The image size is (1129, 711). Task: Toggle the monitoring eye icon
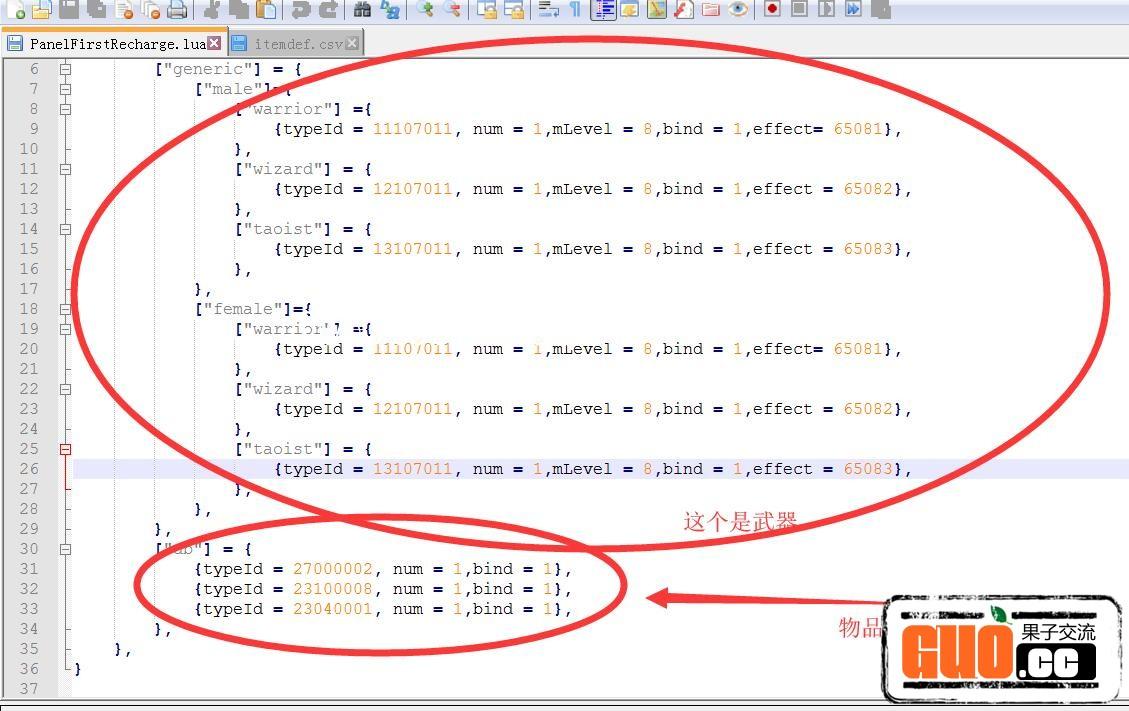pyautogui.click(x=738, y=9)
